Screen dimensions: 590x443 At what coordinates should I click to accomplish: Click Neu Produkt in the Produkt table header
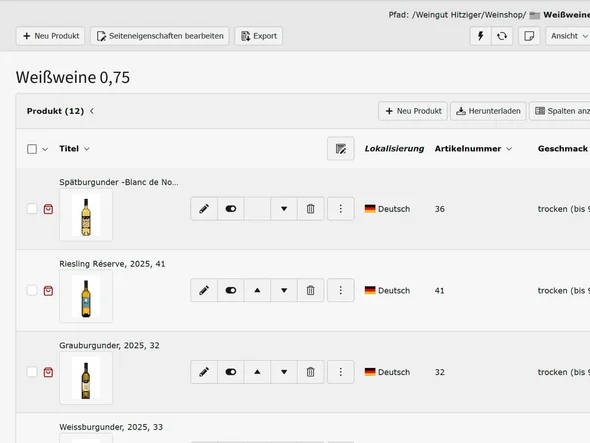click(413, 111)
